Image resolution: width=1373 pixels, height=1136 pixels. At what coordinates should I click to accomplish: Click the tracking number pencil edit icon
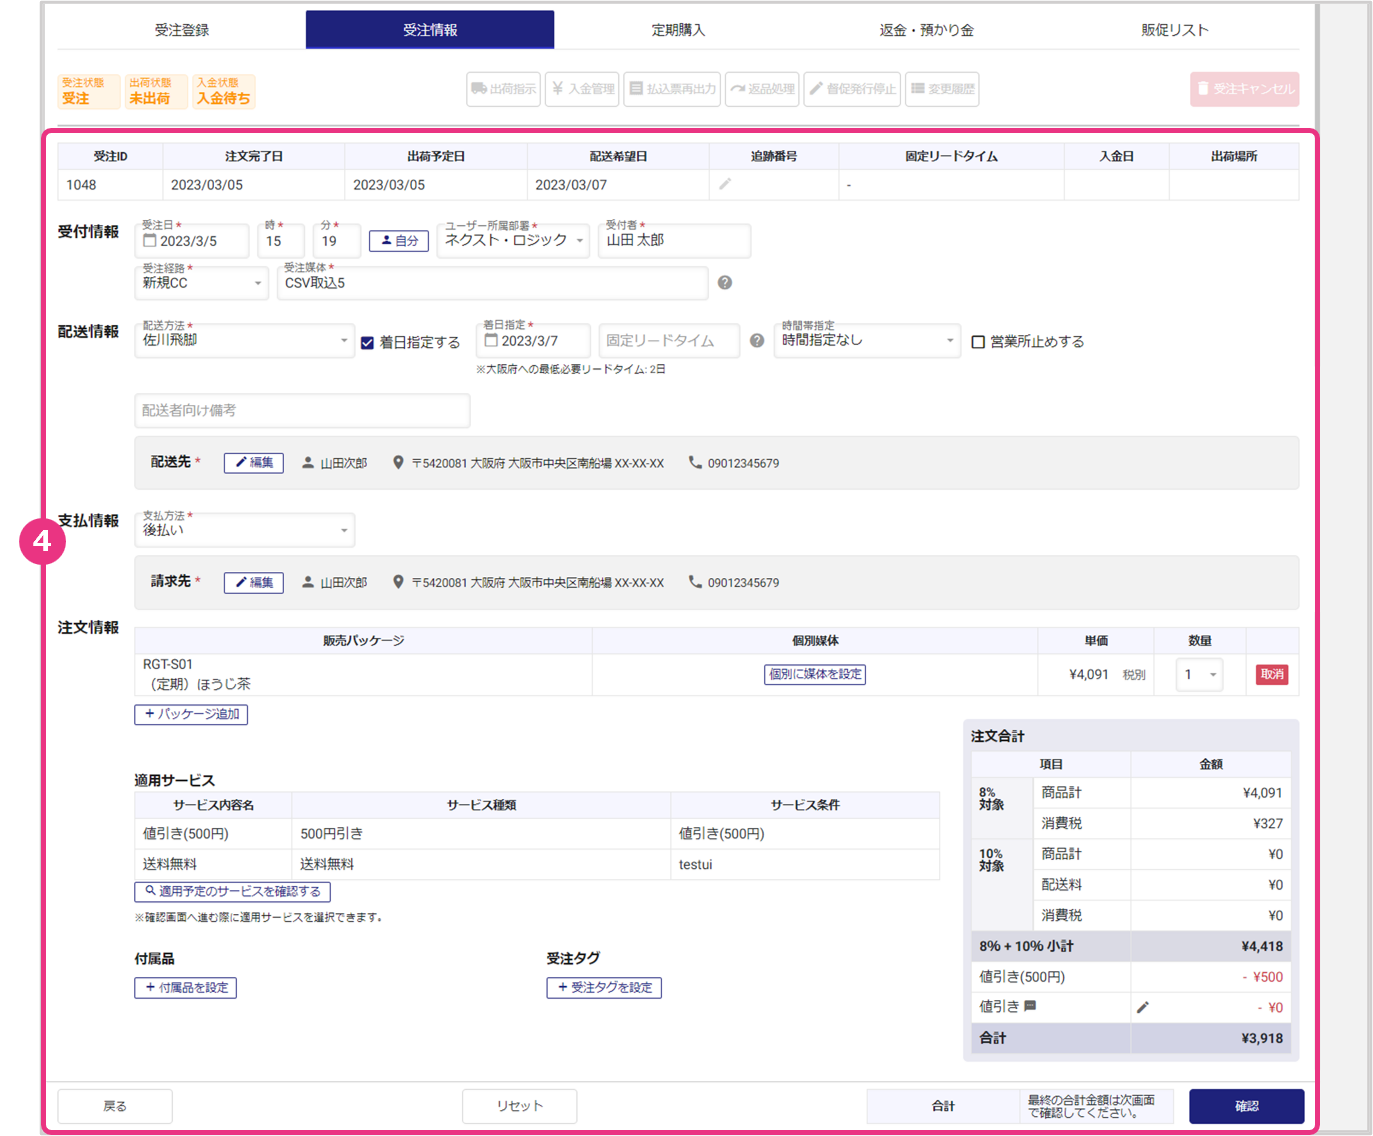click(725, 184)
